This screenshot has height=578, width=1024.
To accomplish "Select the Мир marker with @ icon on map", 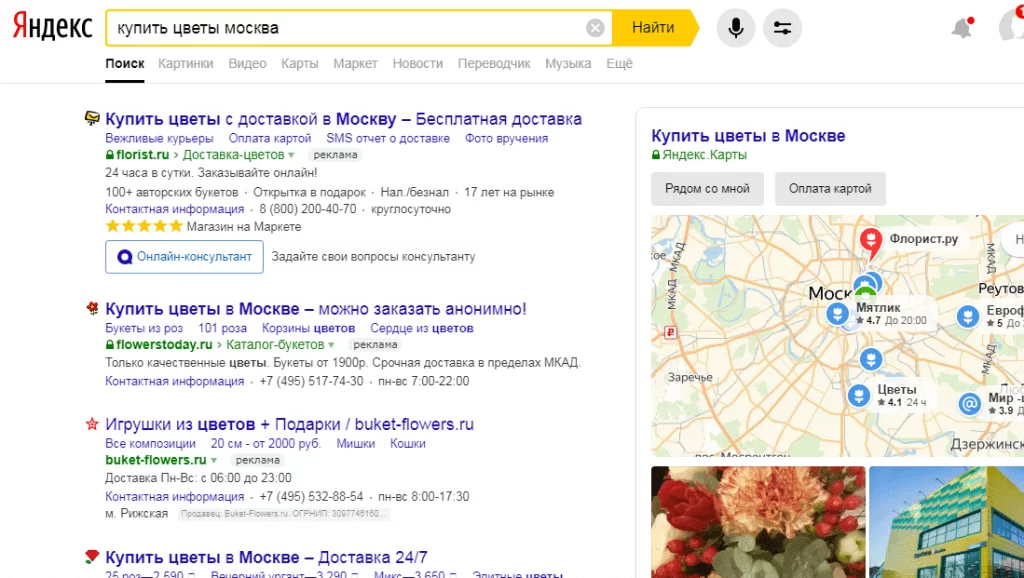I will 970,404.
